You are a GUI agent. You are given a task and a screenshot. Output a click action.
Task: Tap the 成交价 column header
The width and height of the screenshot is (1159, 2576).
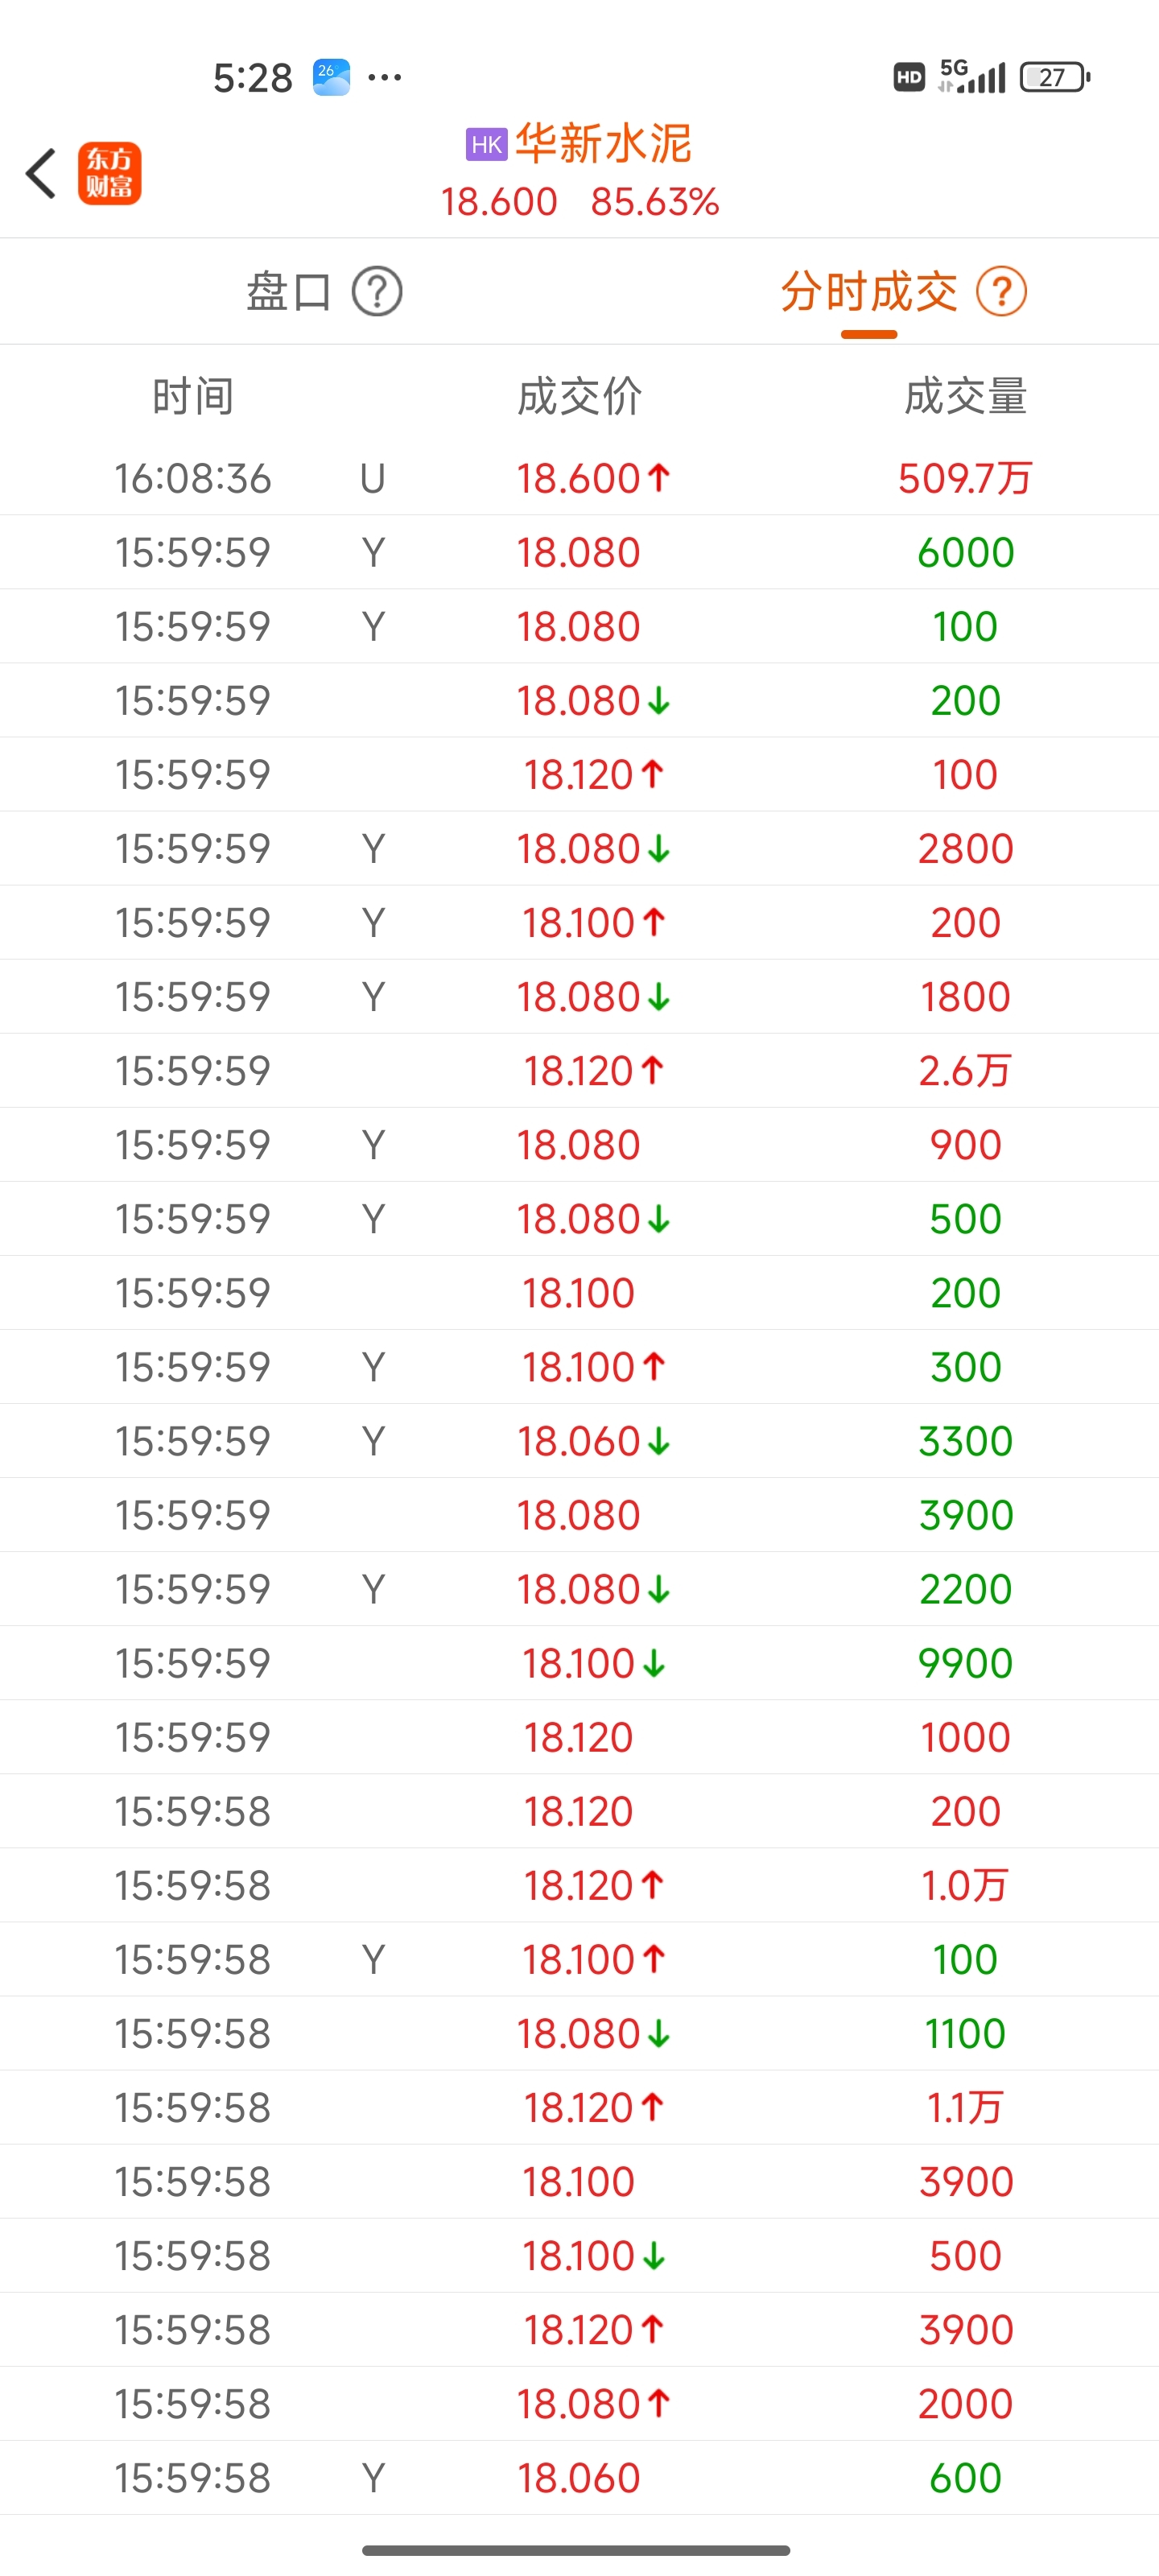point(579,397)
